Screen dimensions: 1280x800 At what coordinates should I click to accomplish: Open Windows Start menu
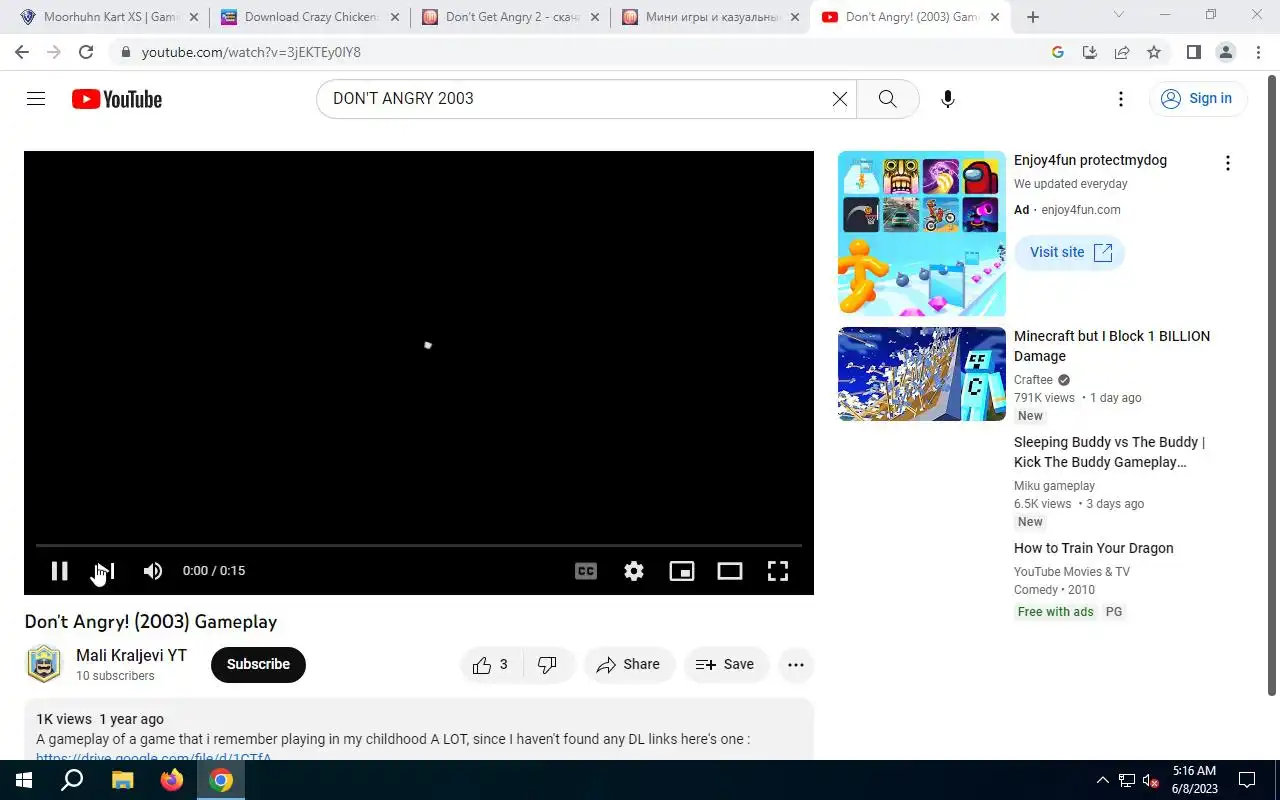tap(24, 780)
